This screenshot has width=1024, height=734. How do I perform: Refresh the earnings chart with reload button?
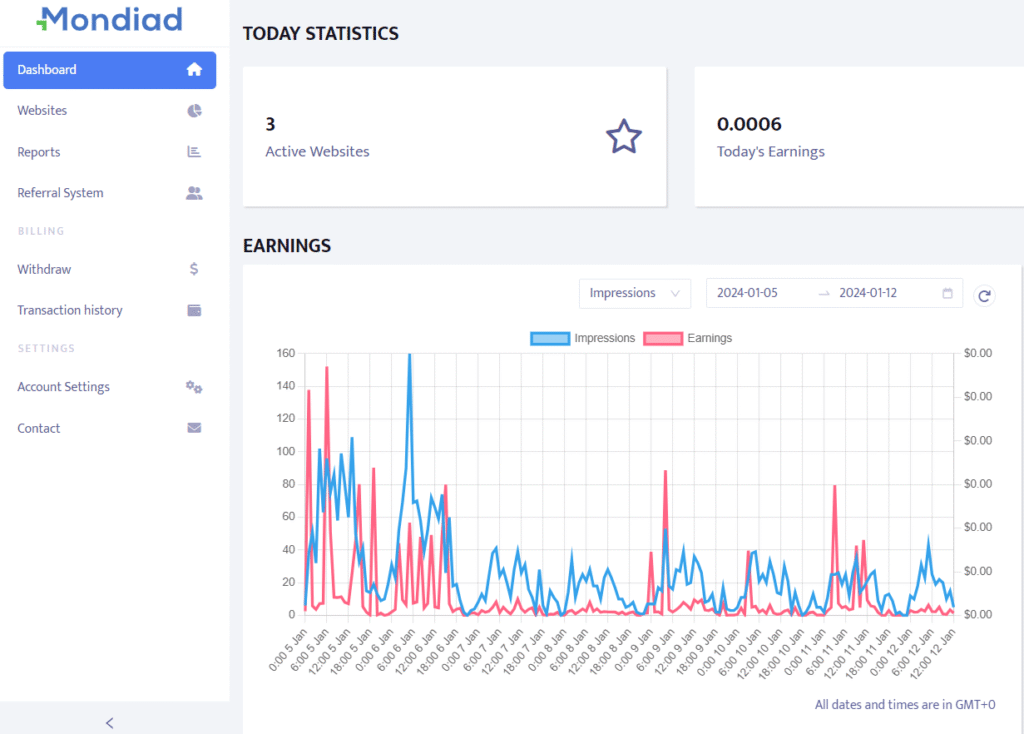click(x=984, y=296)
